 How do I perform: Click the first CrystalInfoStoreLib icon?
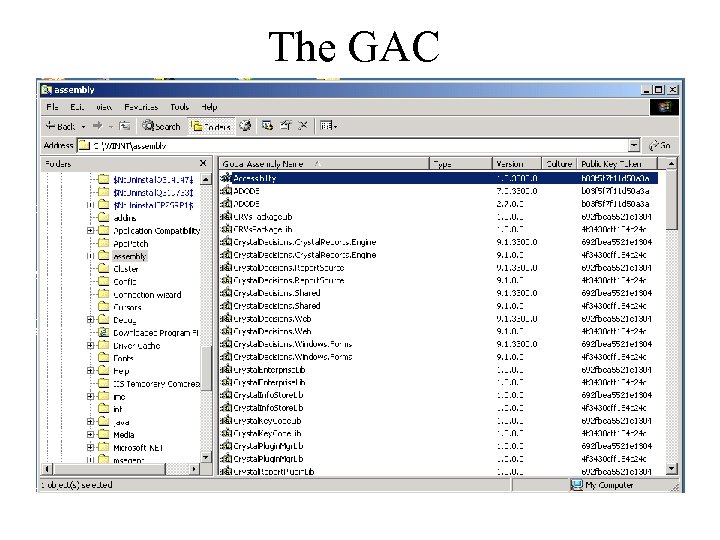point(226,394)
